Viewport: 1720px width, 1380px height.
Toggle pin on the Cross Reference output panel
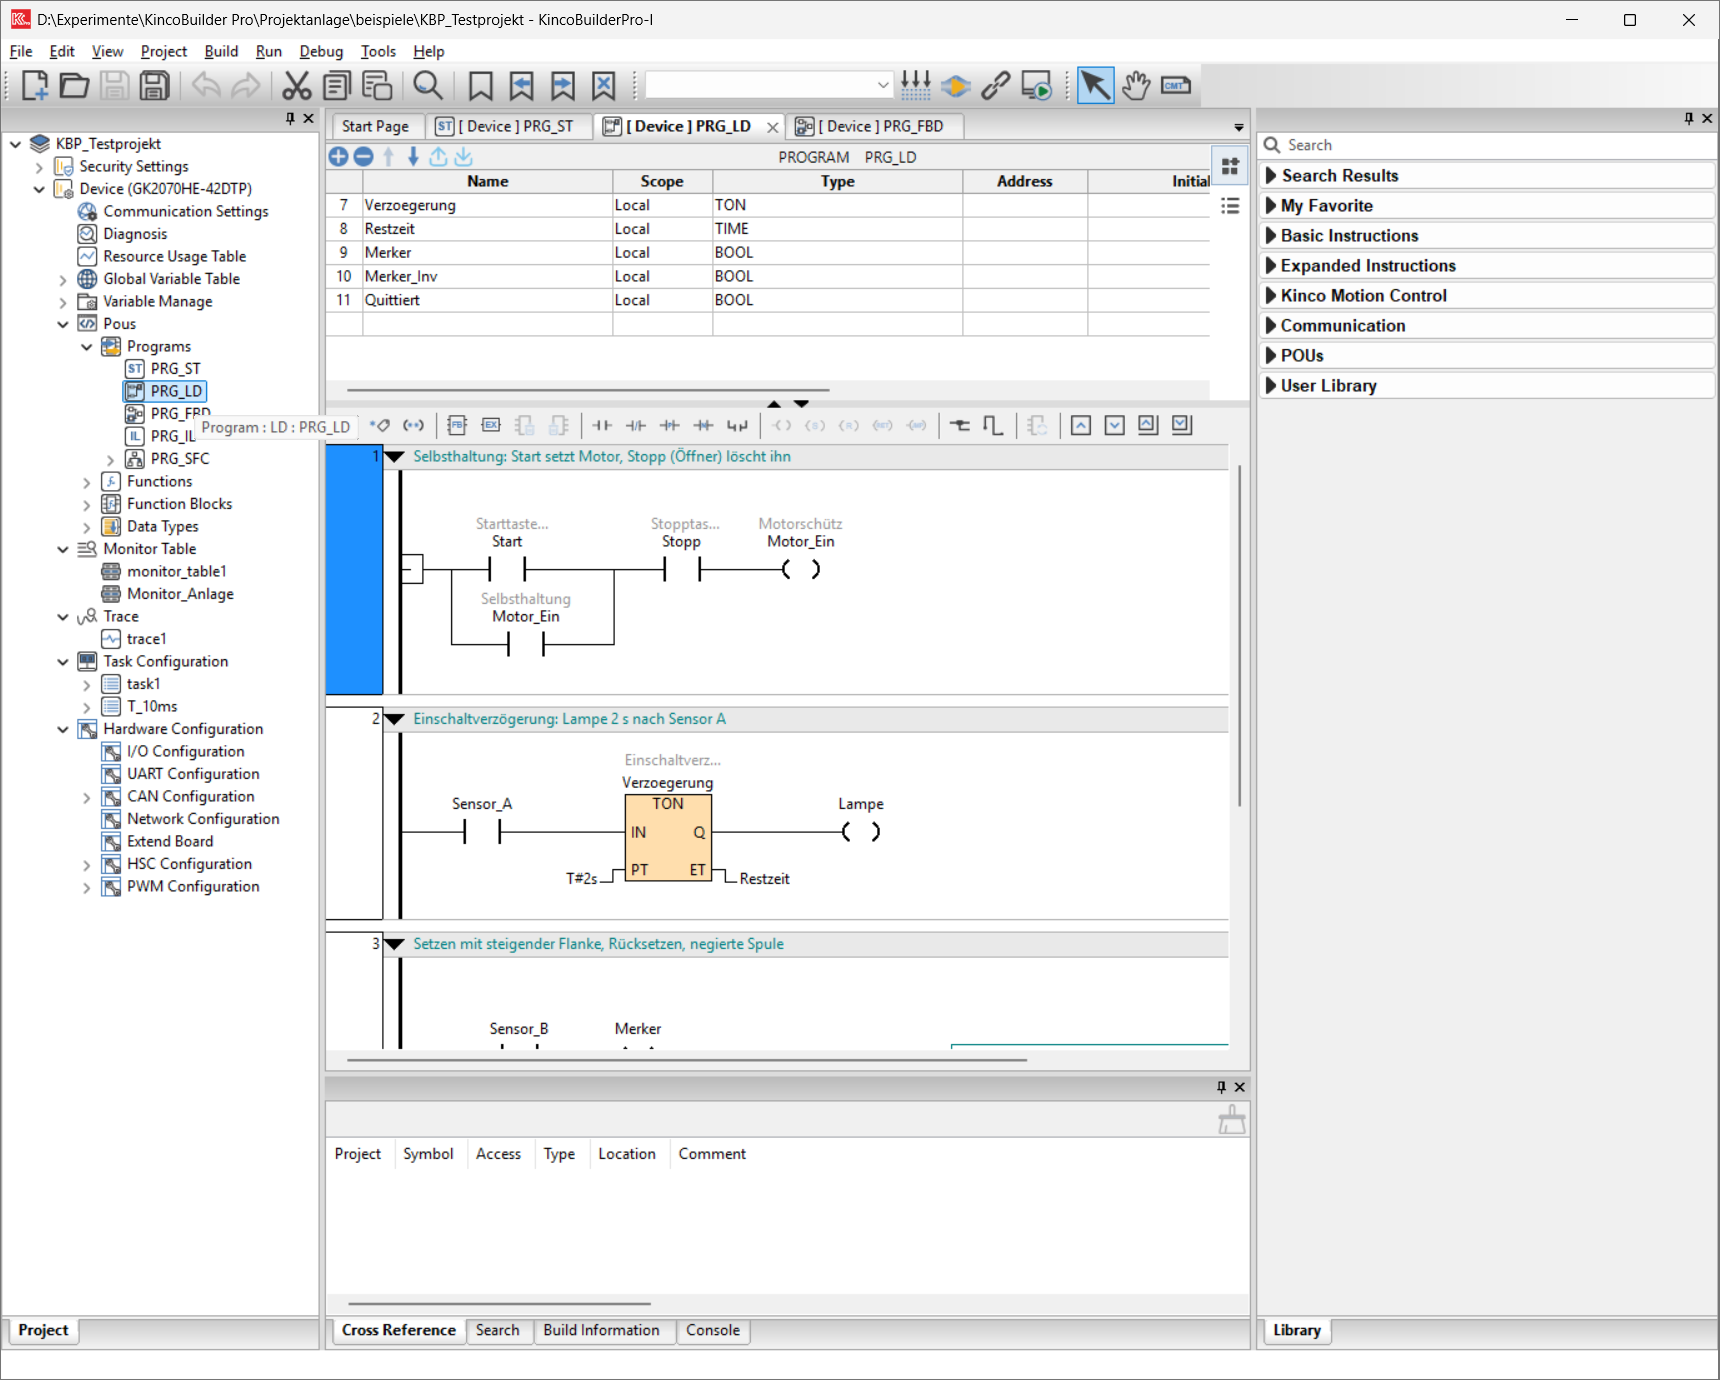1221,1087
